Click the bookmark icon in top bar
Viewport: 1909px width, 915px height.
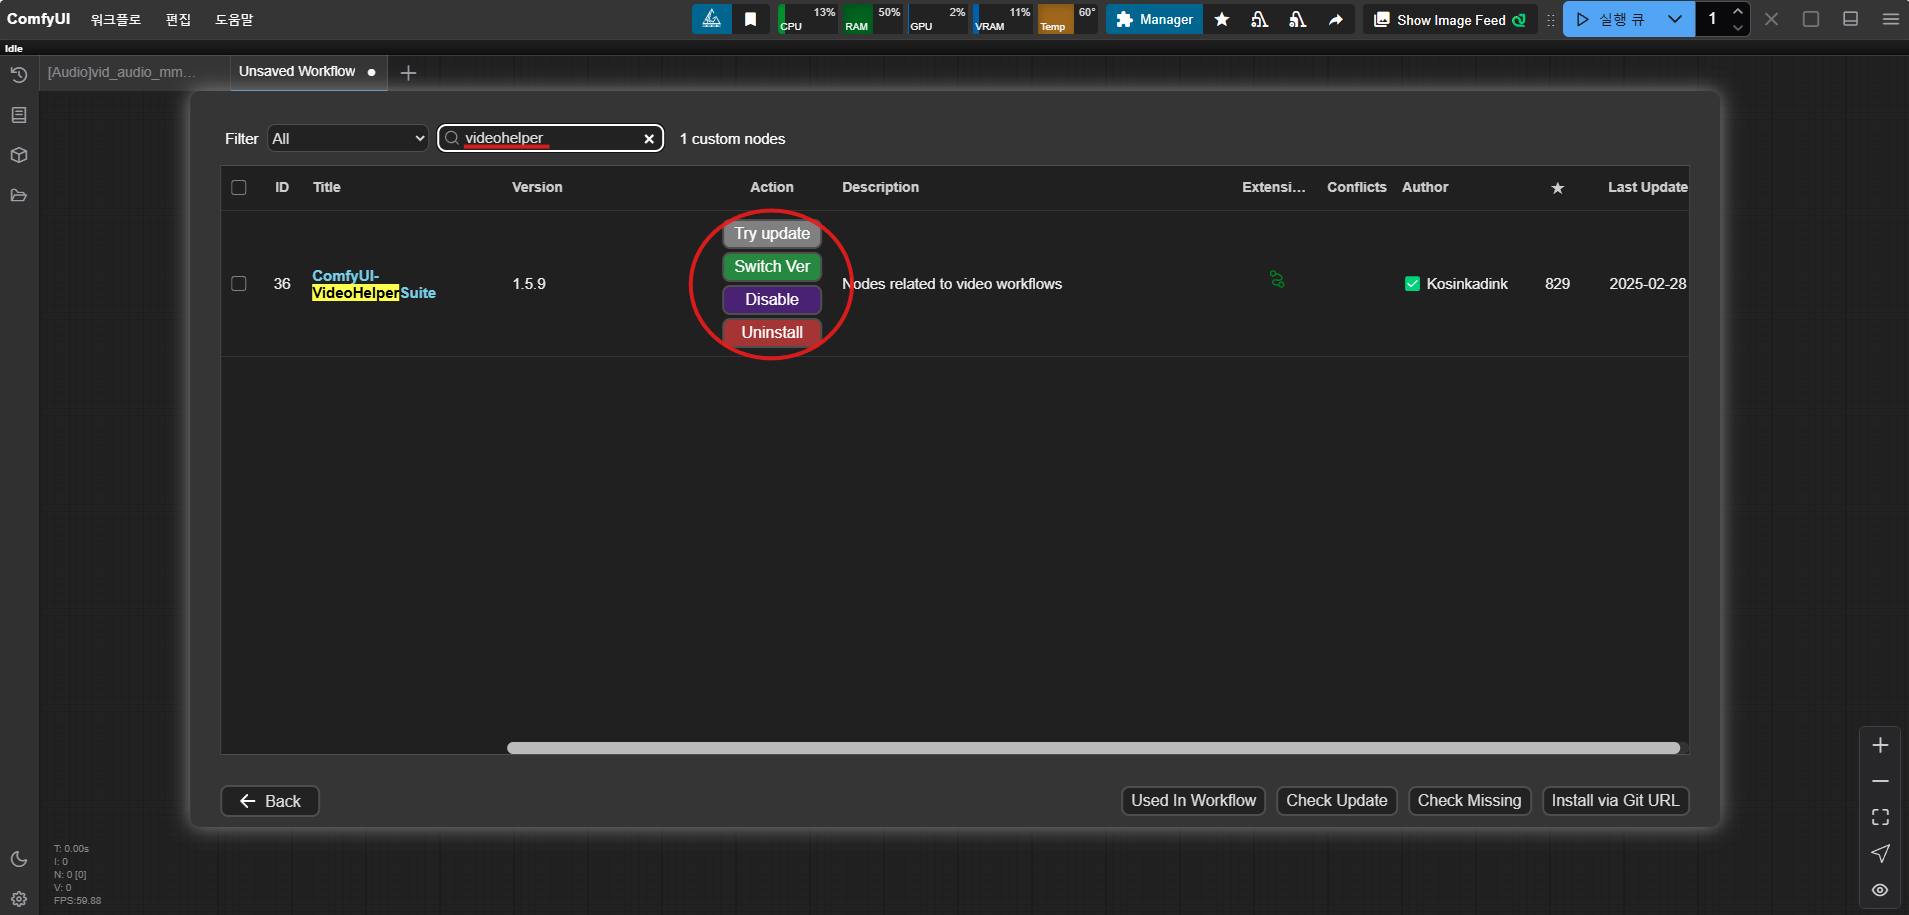(750, 19)
